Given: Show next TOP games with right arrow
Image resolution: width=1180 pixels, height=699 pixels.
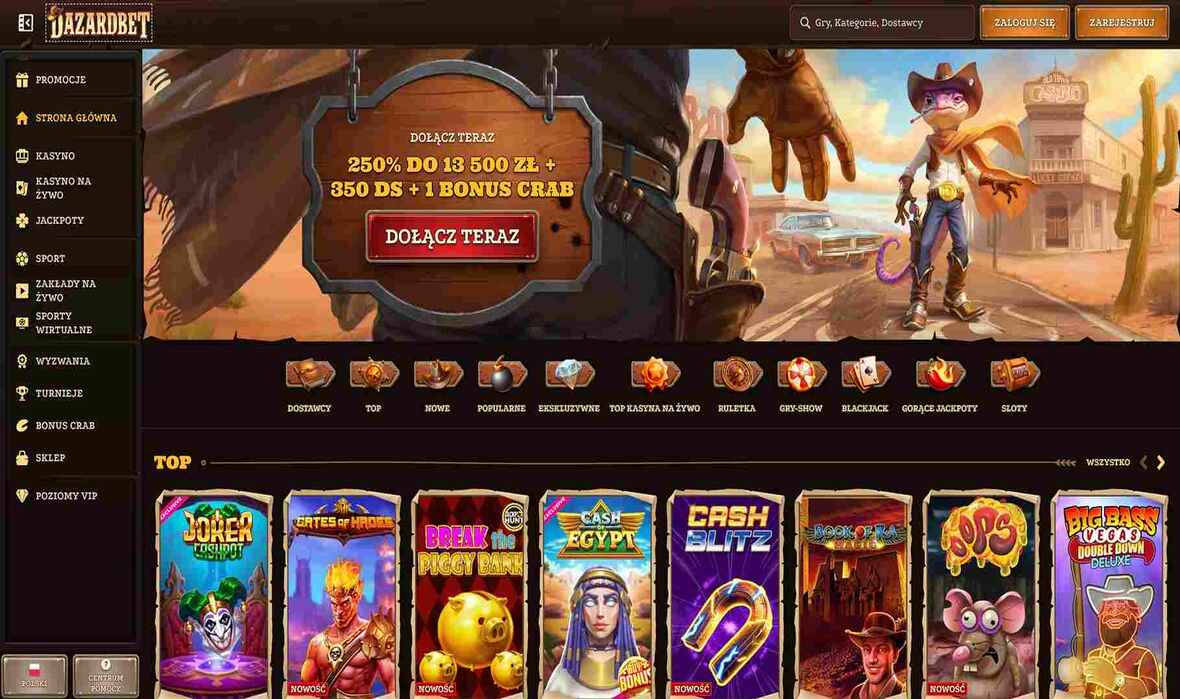Looking at the screenshot, I should (x=1161, y=463).
